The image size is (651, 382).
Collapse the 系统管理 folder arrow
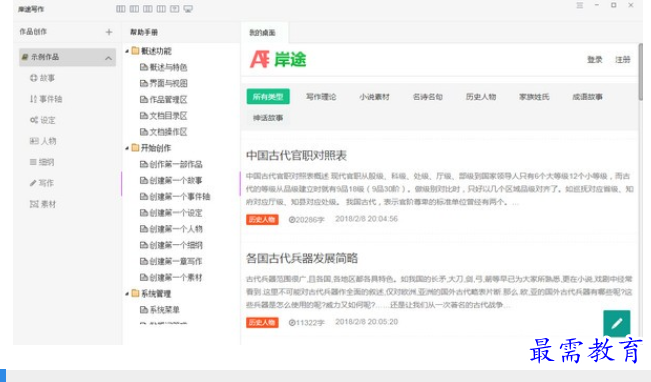point(127,294)
